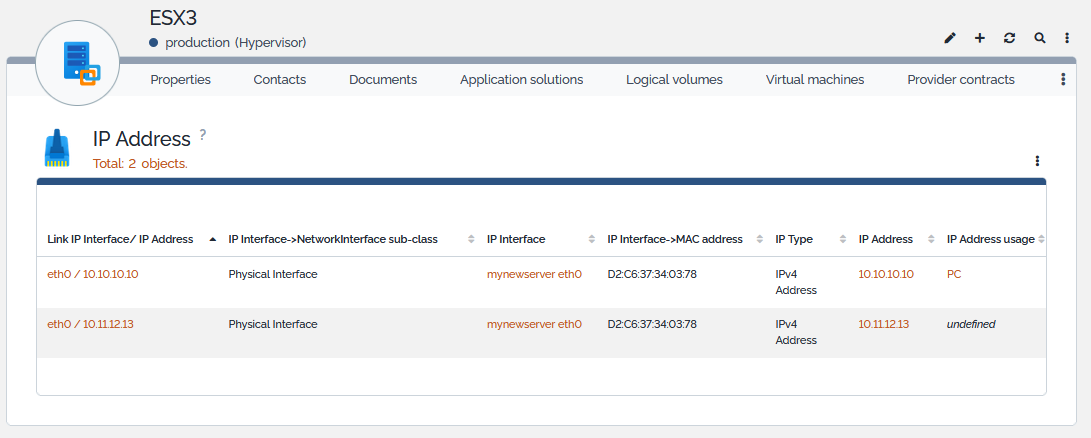Open mynewserver eth0 link in second row
Viewport: 1091px width, 438px height.
534,324
